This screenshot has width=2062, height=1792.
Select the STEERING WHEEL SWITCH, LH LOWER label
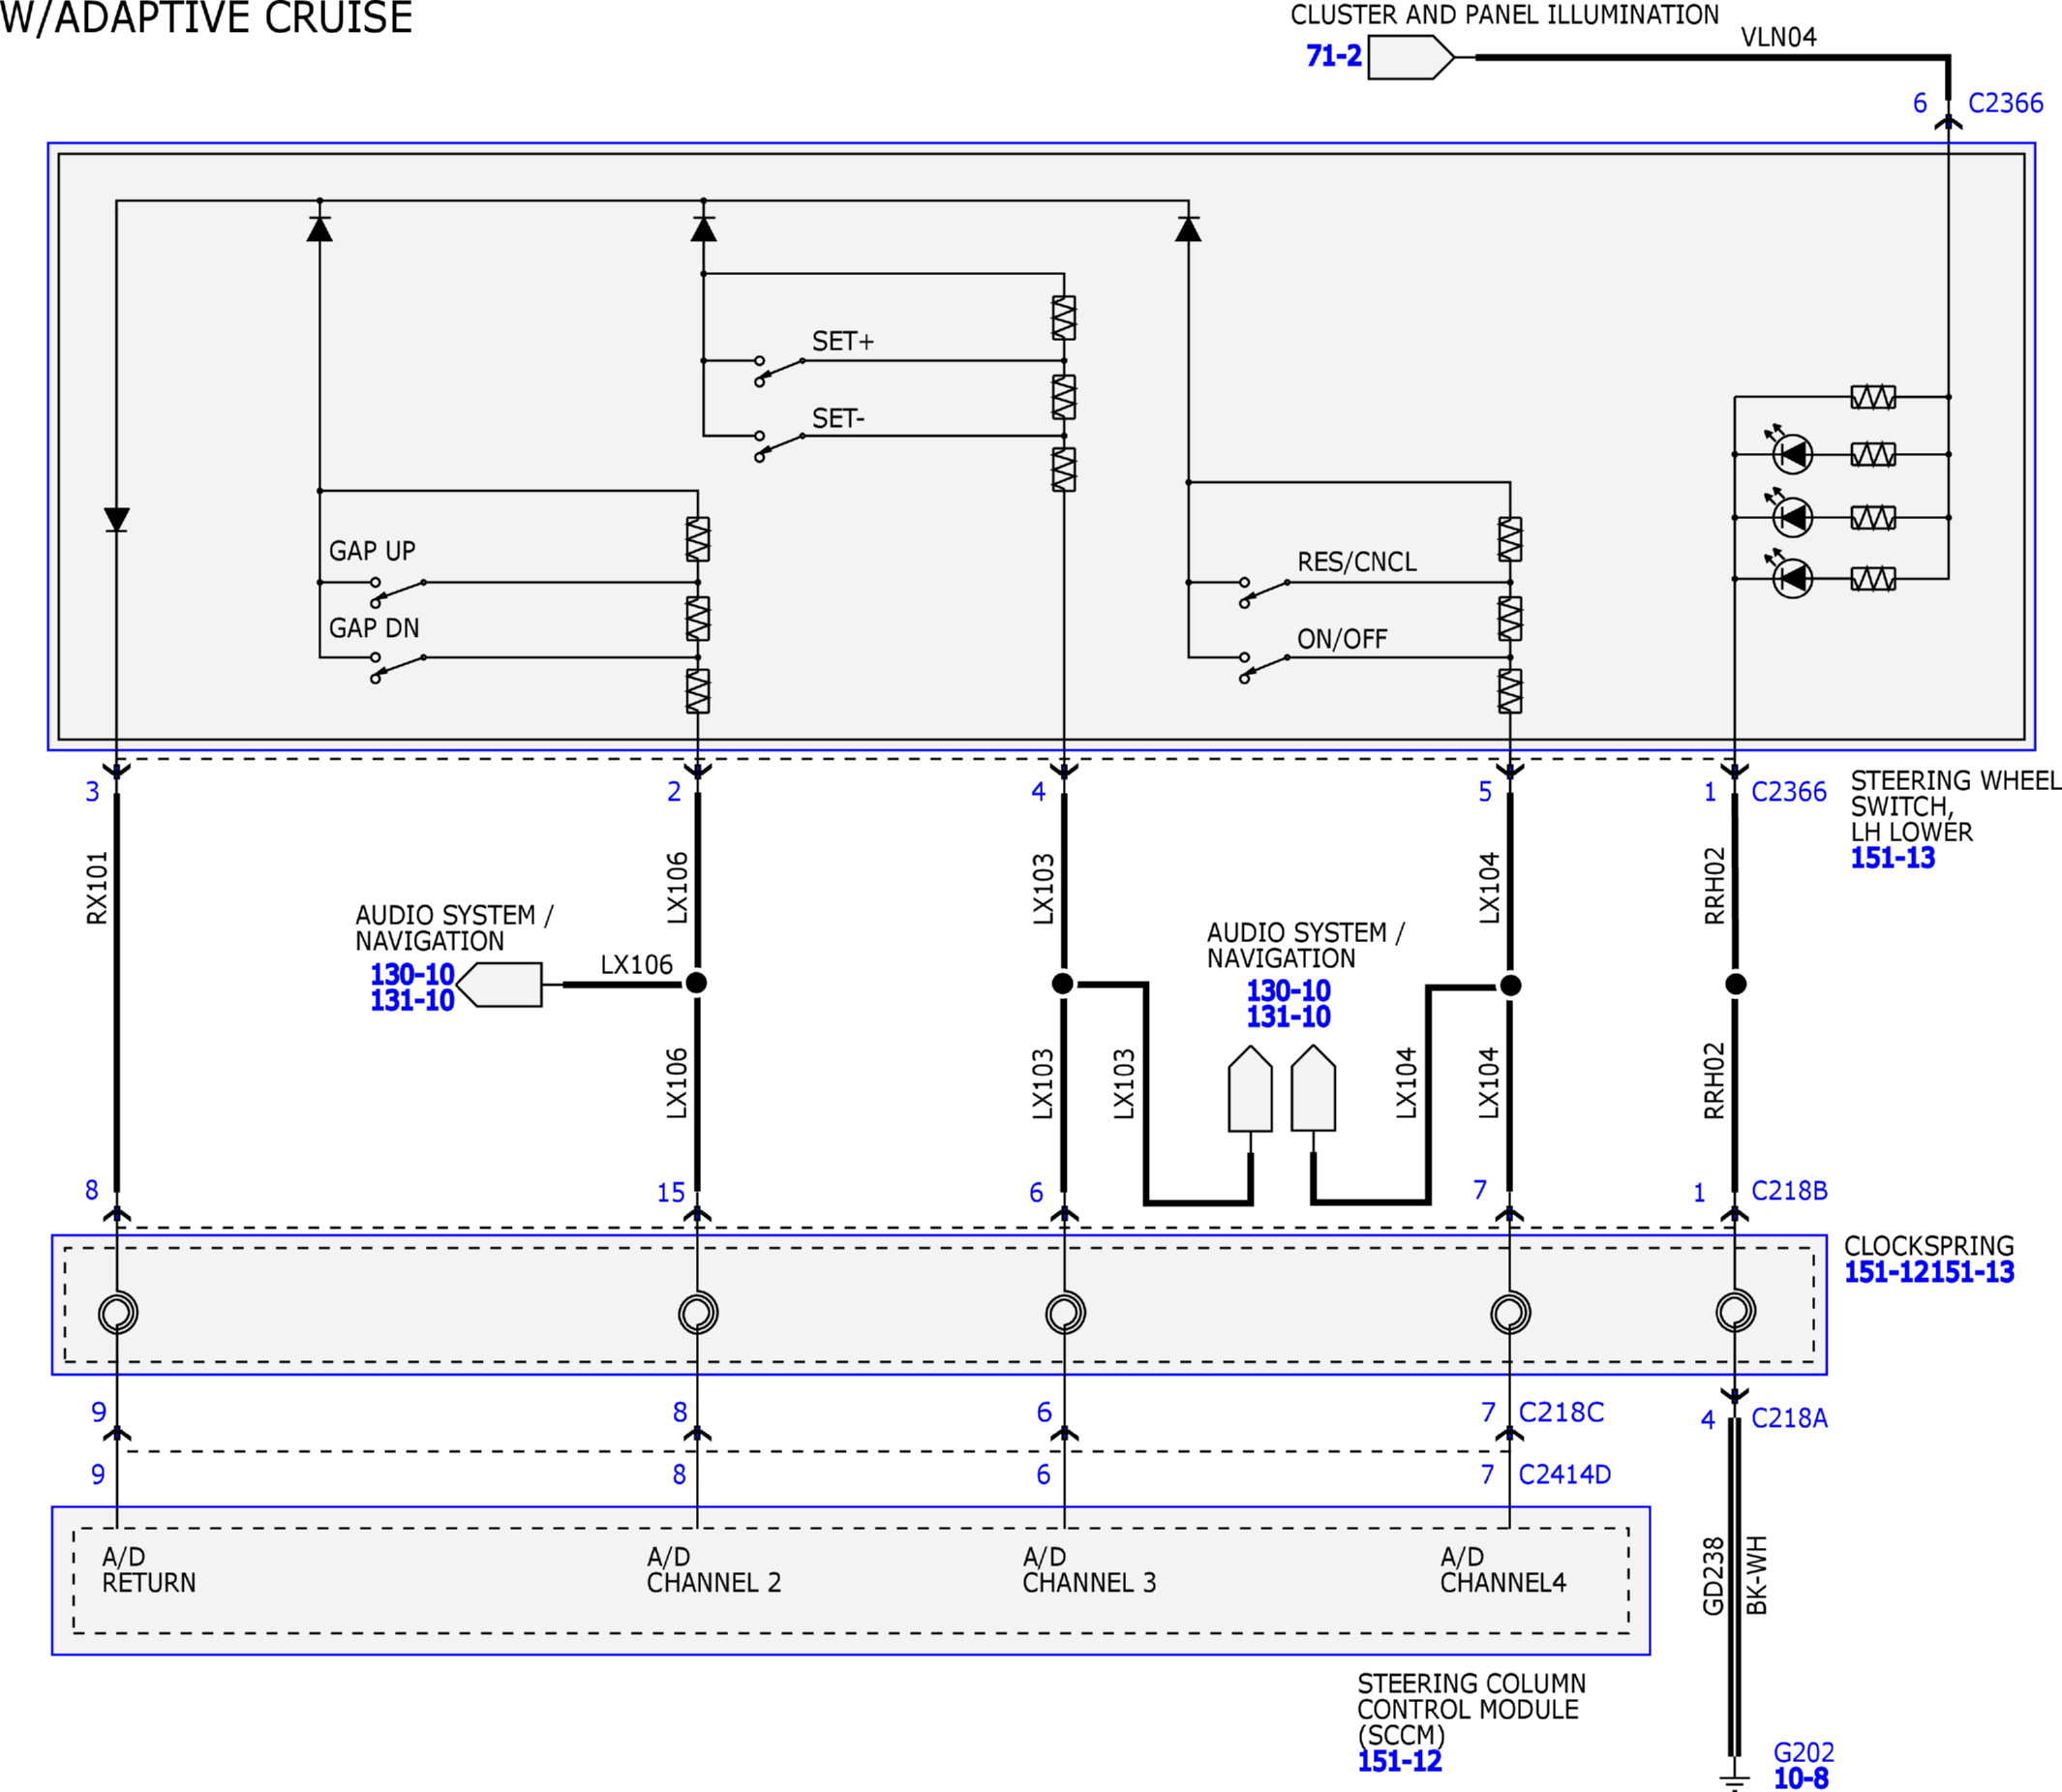coord(1955,806)
